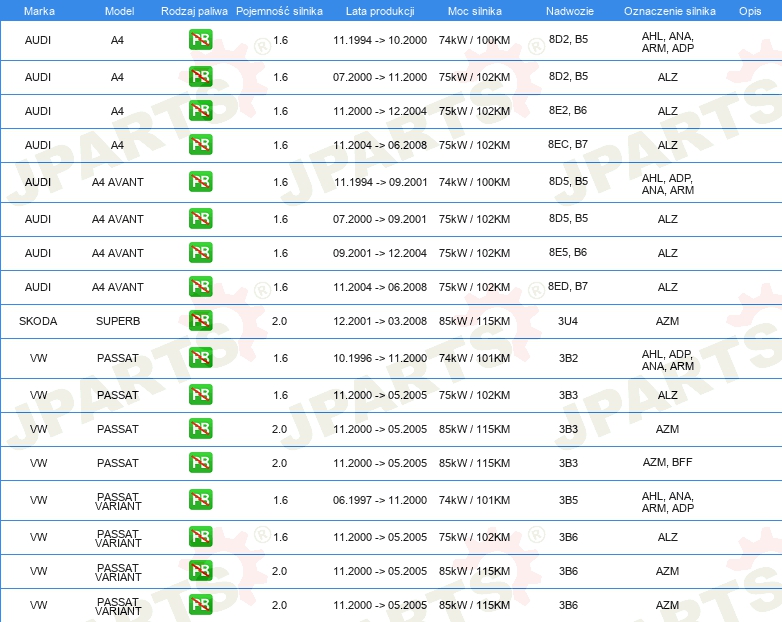Image resolution: width=782 pixels, height=622 pixels.
Task: Click AHL, ANA, ARM, ADP in the PASSAT VARIANT row
Action: tap(668, 502)
